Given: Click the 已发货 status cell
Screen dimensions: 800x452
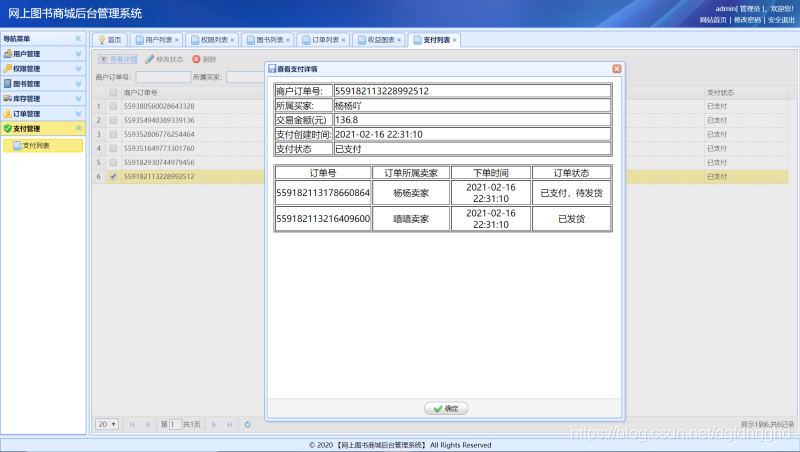Looking at the screenshot, I should (x=571, y=218).
